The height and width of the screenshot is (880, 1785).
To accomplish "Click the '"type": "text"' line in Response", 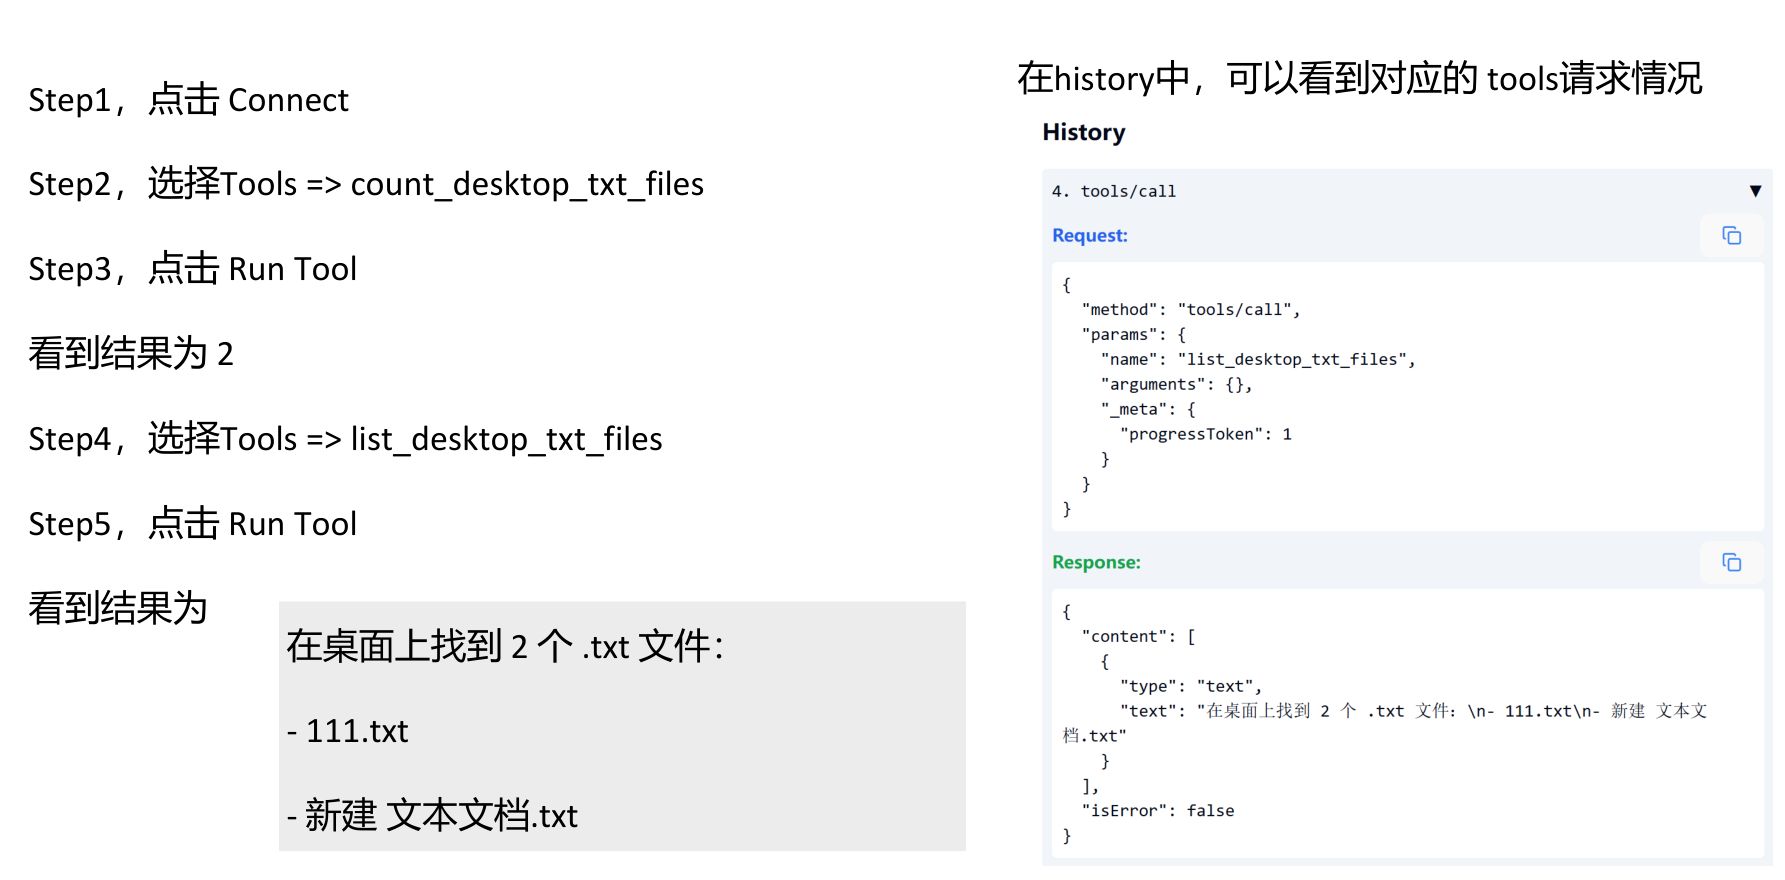I will point(1191,686).
